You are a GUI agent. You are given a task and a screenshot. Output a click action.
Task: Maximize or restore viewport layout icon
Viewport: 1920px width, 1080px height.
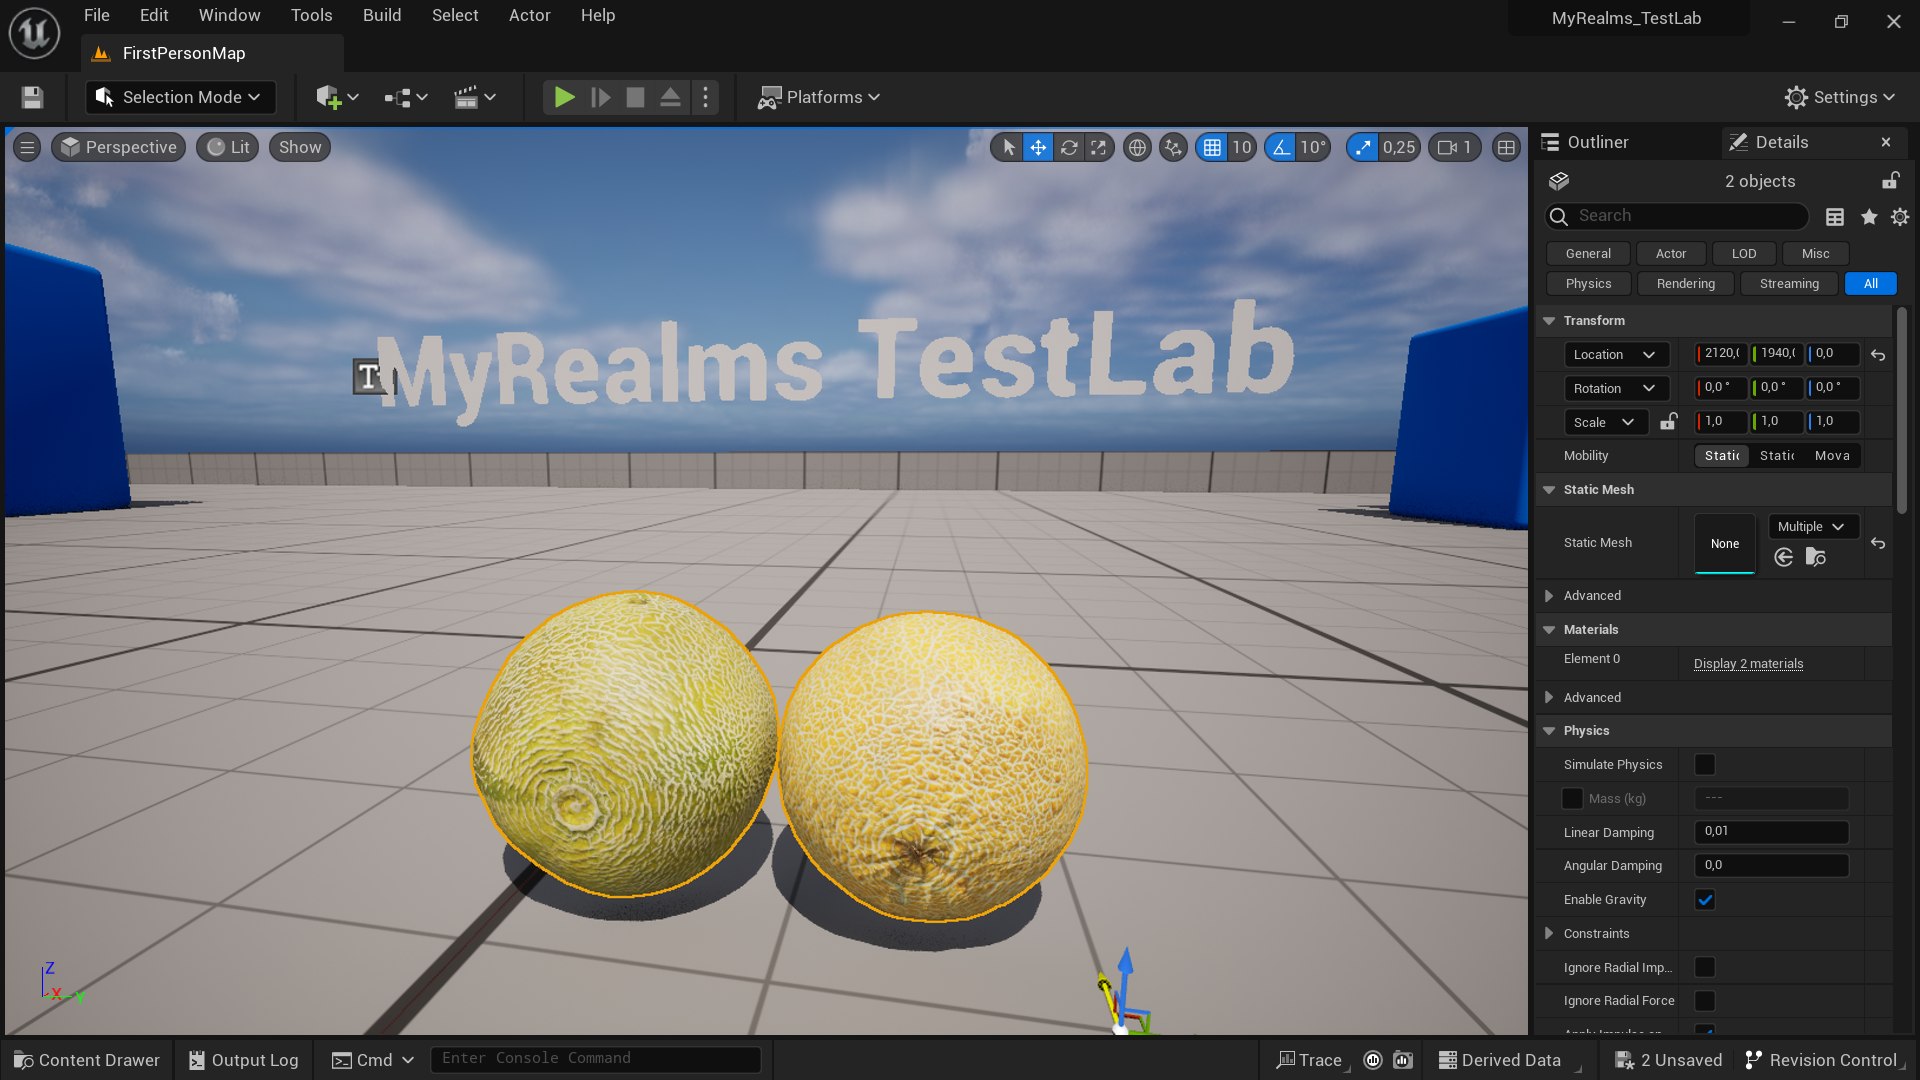(x=1506, y=147)
